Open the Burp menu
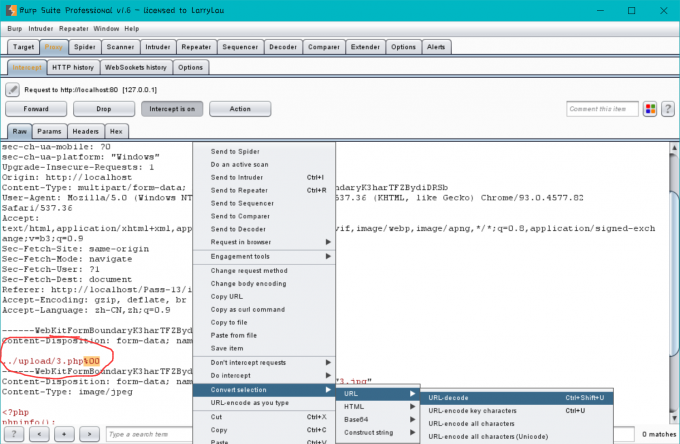Screen dimensions: 680x444 tap(14, 29)
